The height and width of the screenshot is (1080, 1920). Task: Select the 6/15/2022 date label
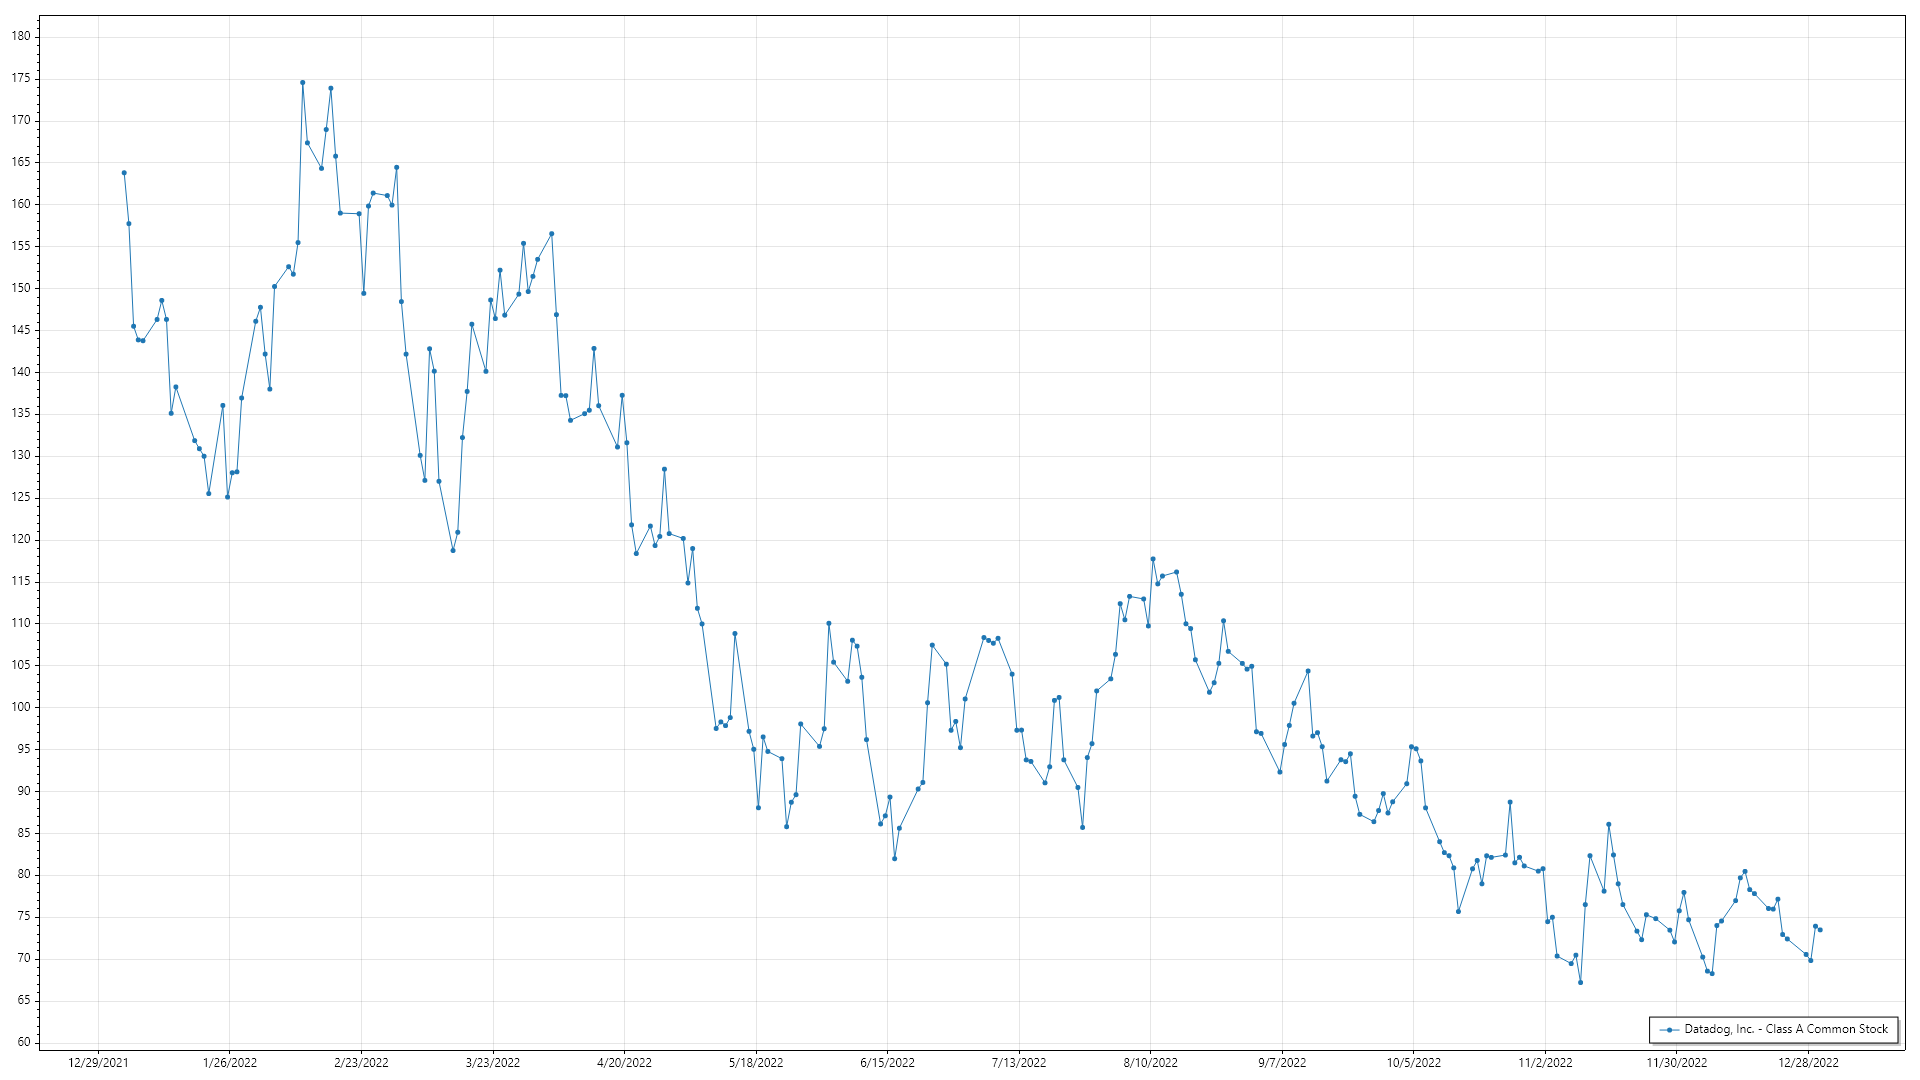tap(887, 1063)
